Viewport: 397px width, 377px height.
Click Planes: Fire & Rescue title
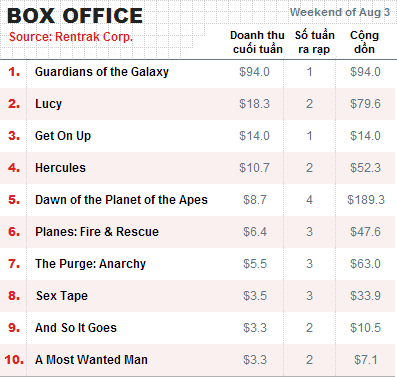pos(97,232)
